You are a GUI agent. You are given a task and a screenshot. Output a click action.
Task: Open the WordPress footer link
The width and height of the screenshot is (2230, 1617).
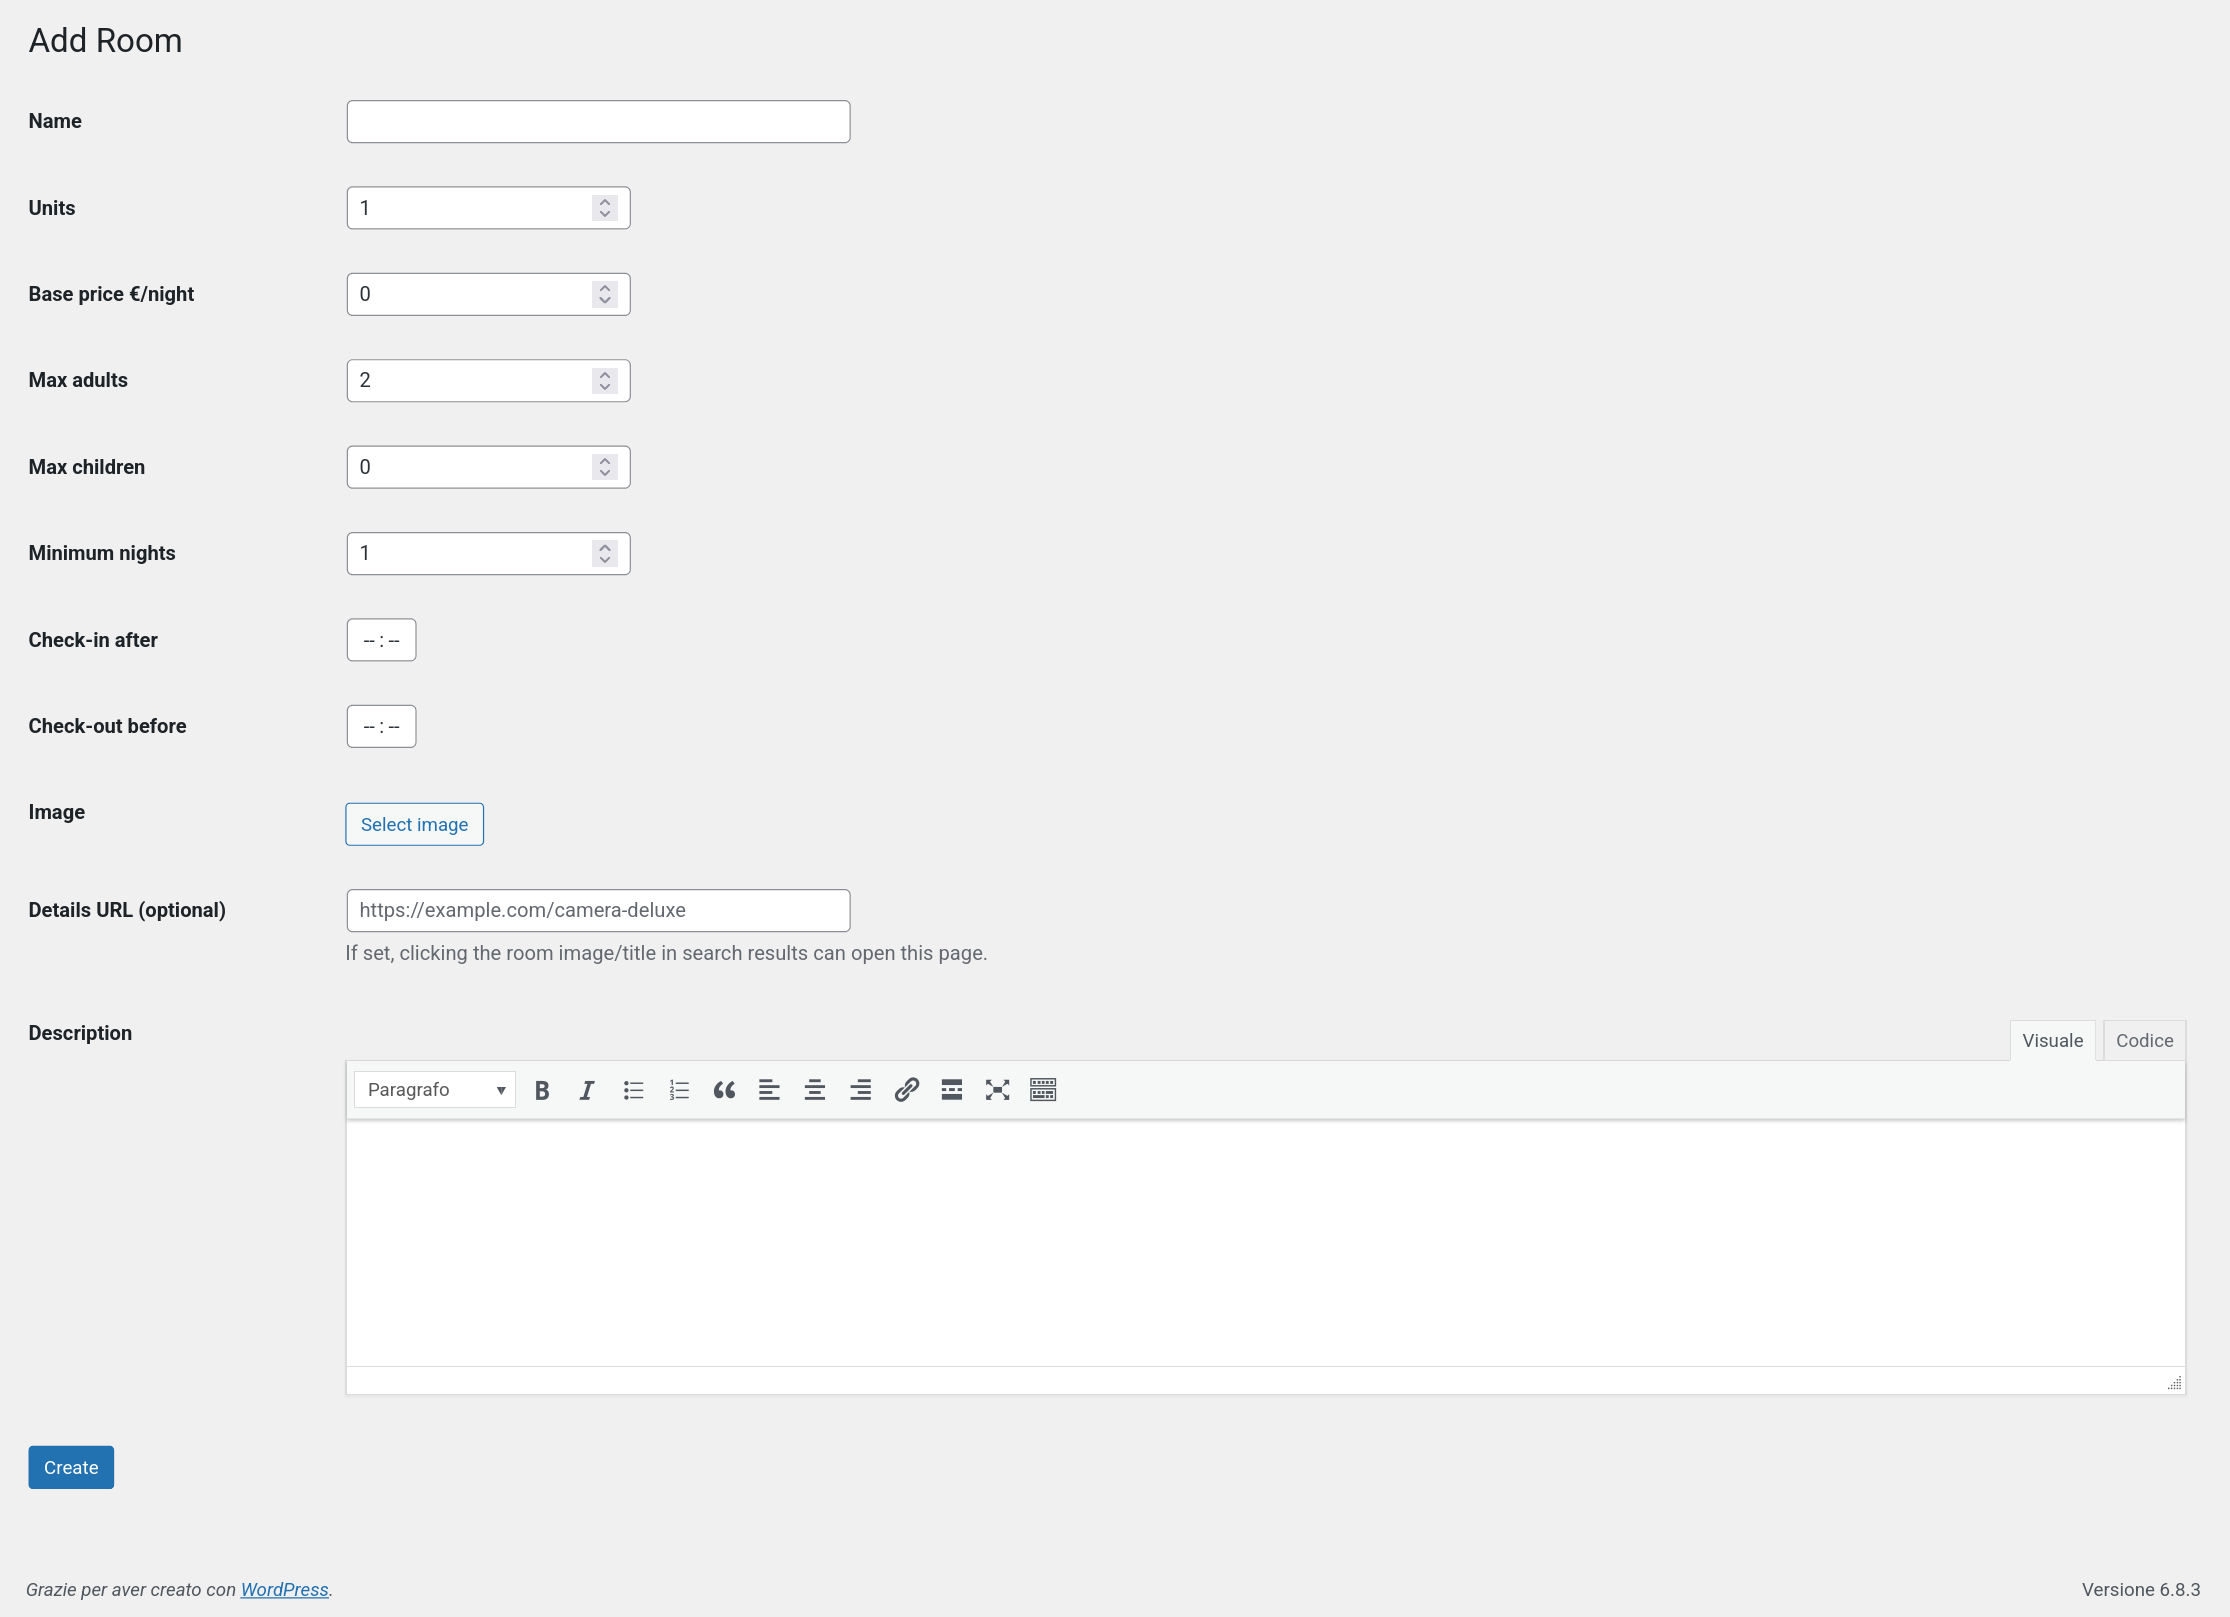click(x=284, y=1589)
